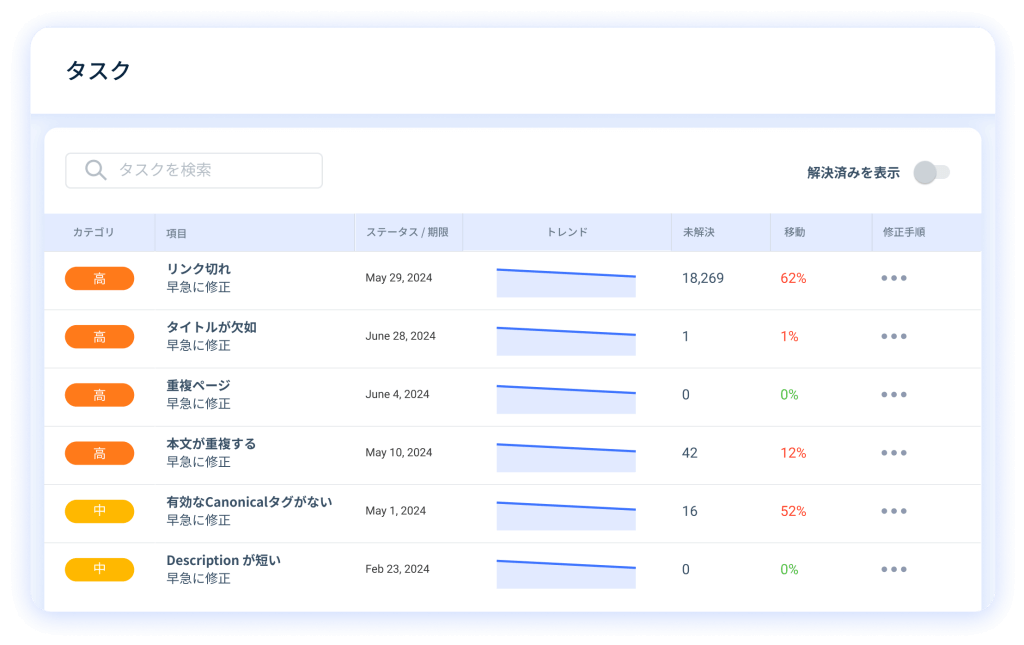This screenshot has height=645, width=1024.
Task: Click the 中 badge for Description が短い
Action: pyautogui.click(x=99, y=569)
